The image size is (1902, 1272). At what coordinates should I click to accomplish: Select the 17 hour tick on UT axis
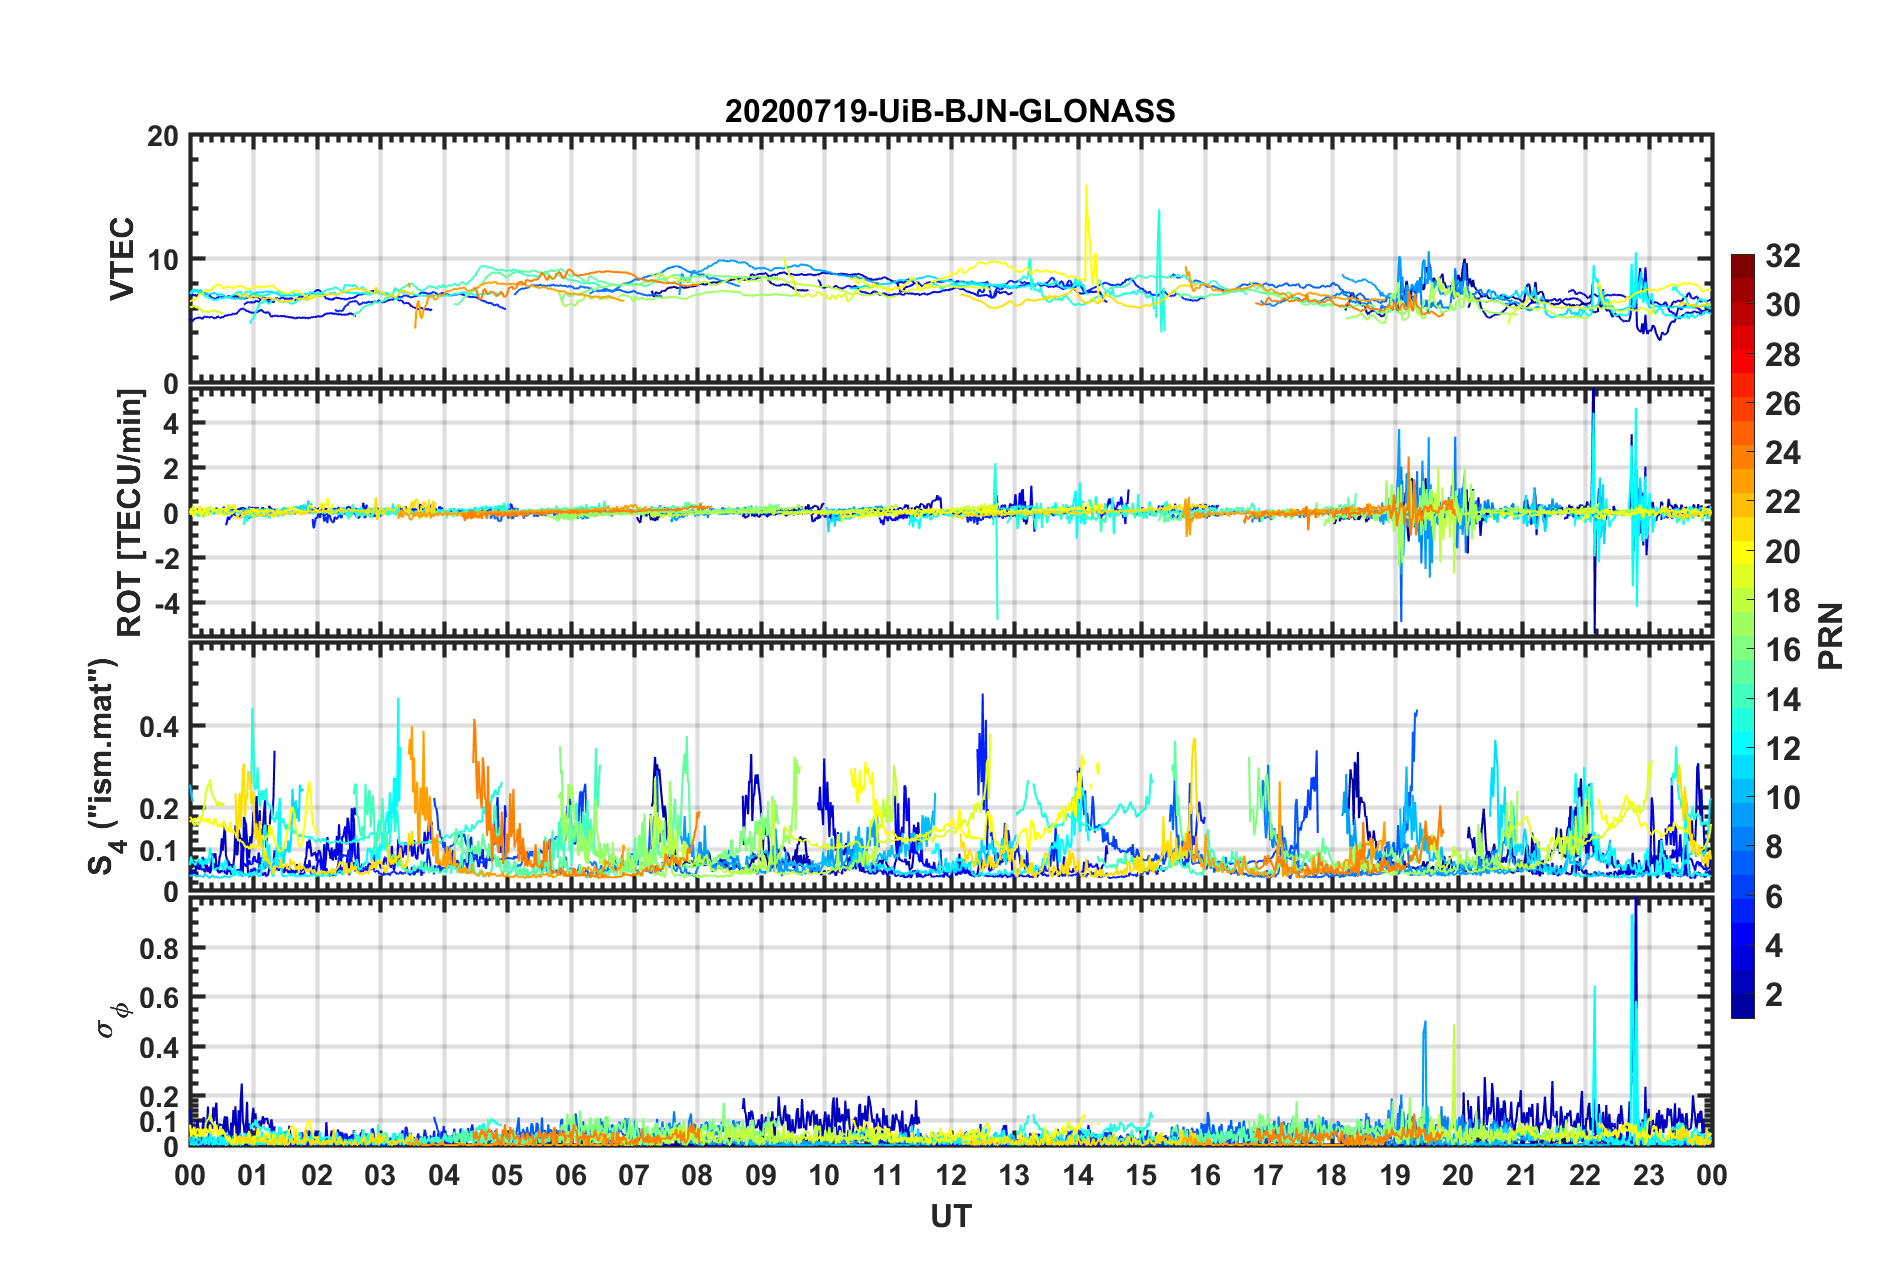1268,1175
